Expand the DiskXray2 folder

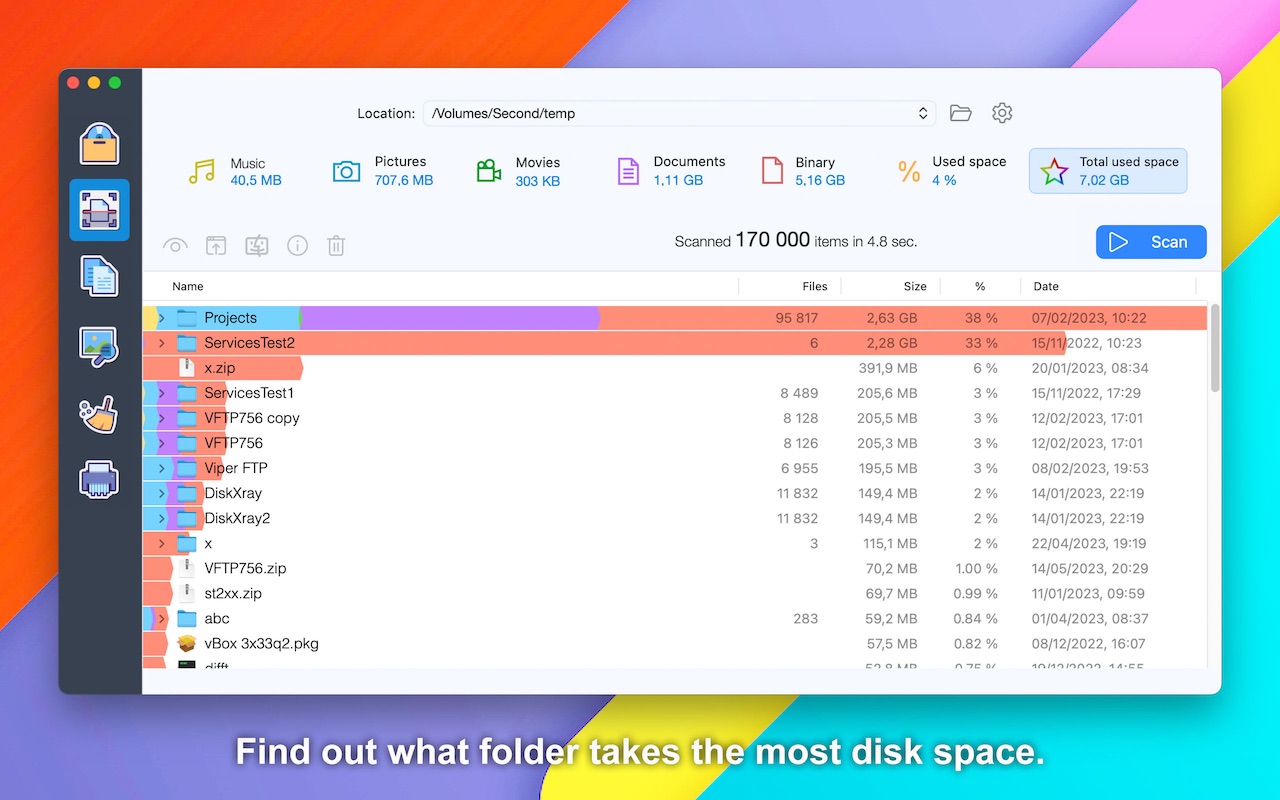coord(161,518)
